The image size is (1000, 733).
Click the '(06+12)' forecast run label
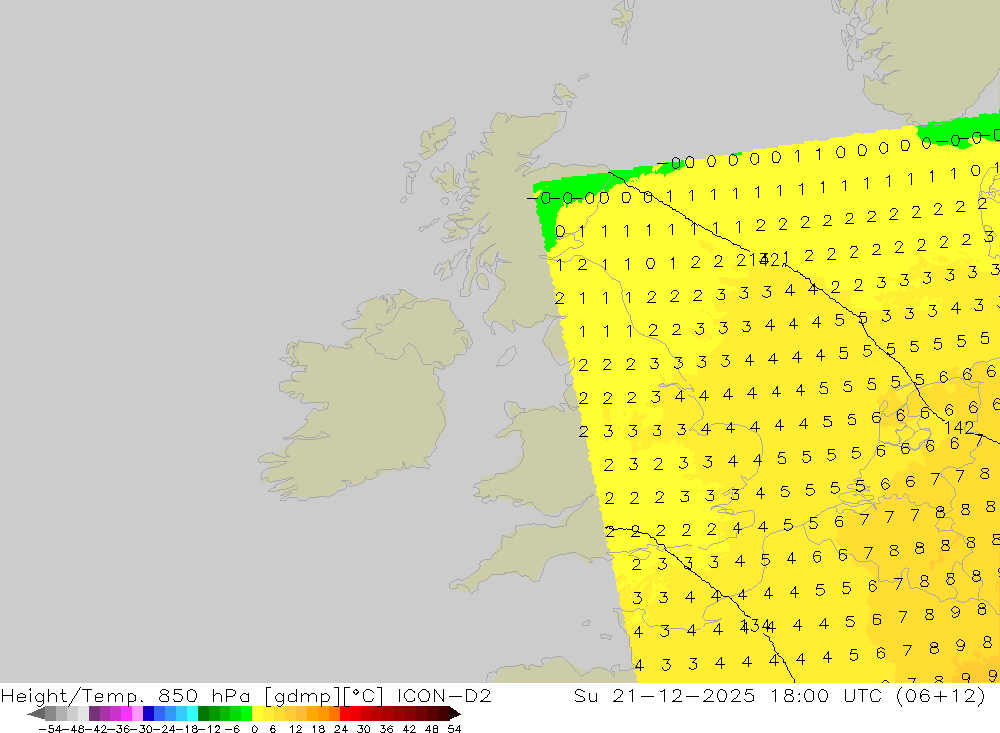point(941,695)
